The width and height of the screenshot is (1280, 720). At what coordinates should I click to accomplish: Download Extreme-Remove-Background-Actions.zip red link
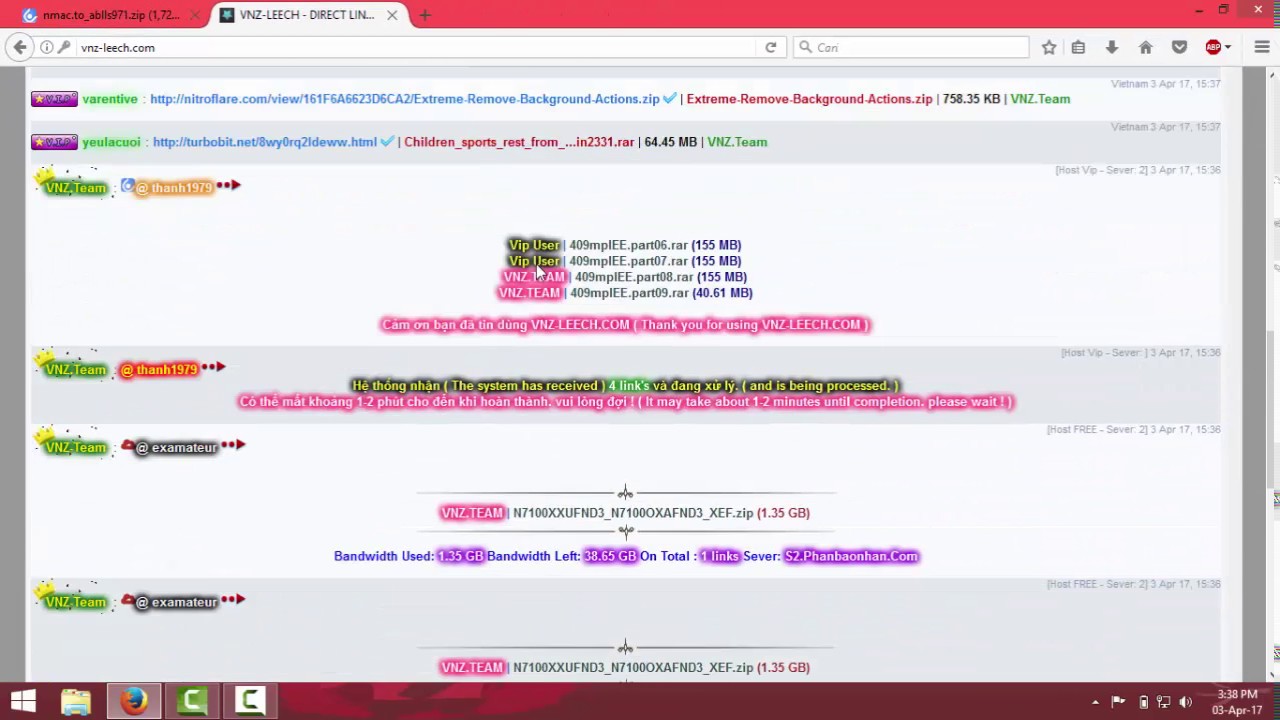click(x=809, y=99)
